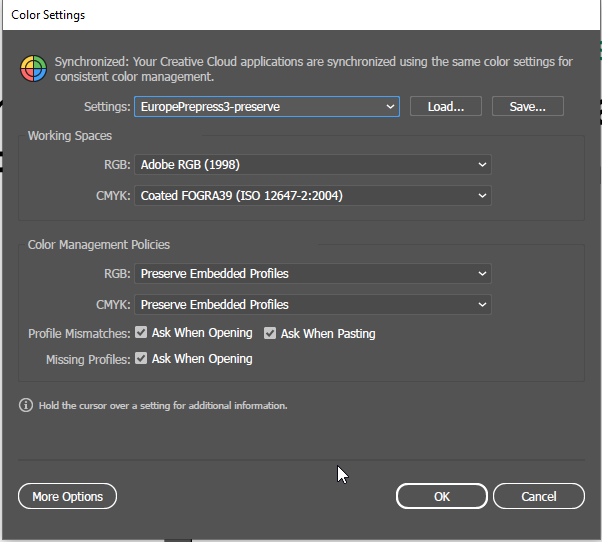
Task: Toggle the Ask When Pasting checkbox
Action: click(x=270, y=333)
